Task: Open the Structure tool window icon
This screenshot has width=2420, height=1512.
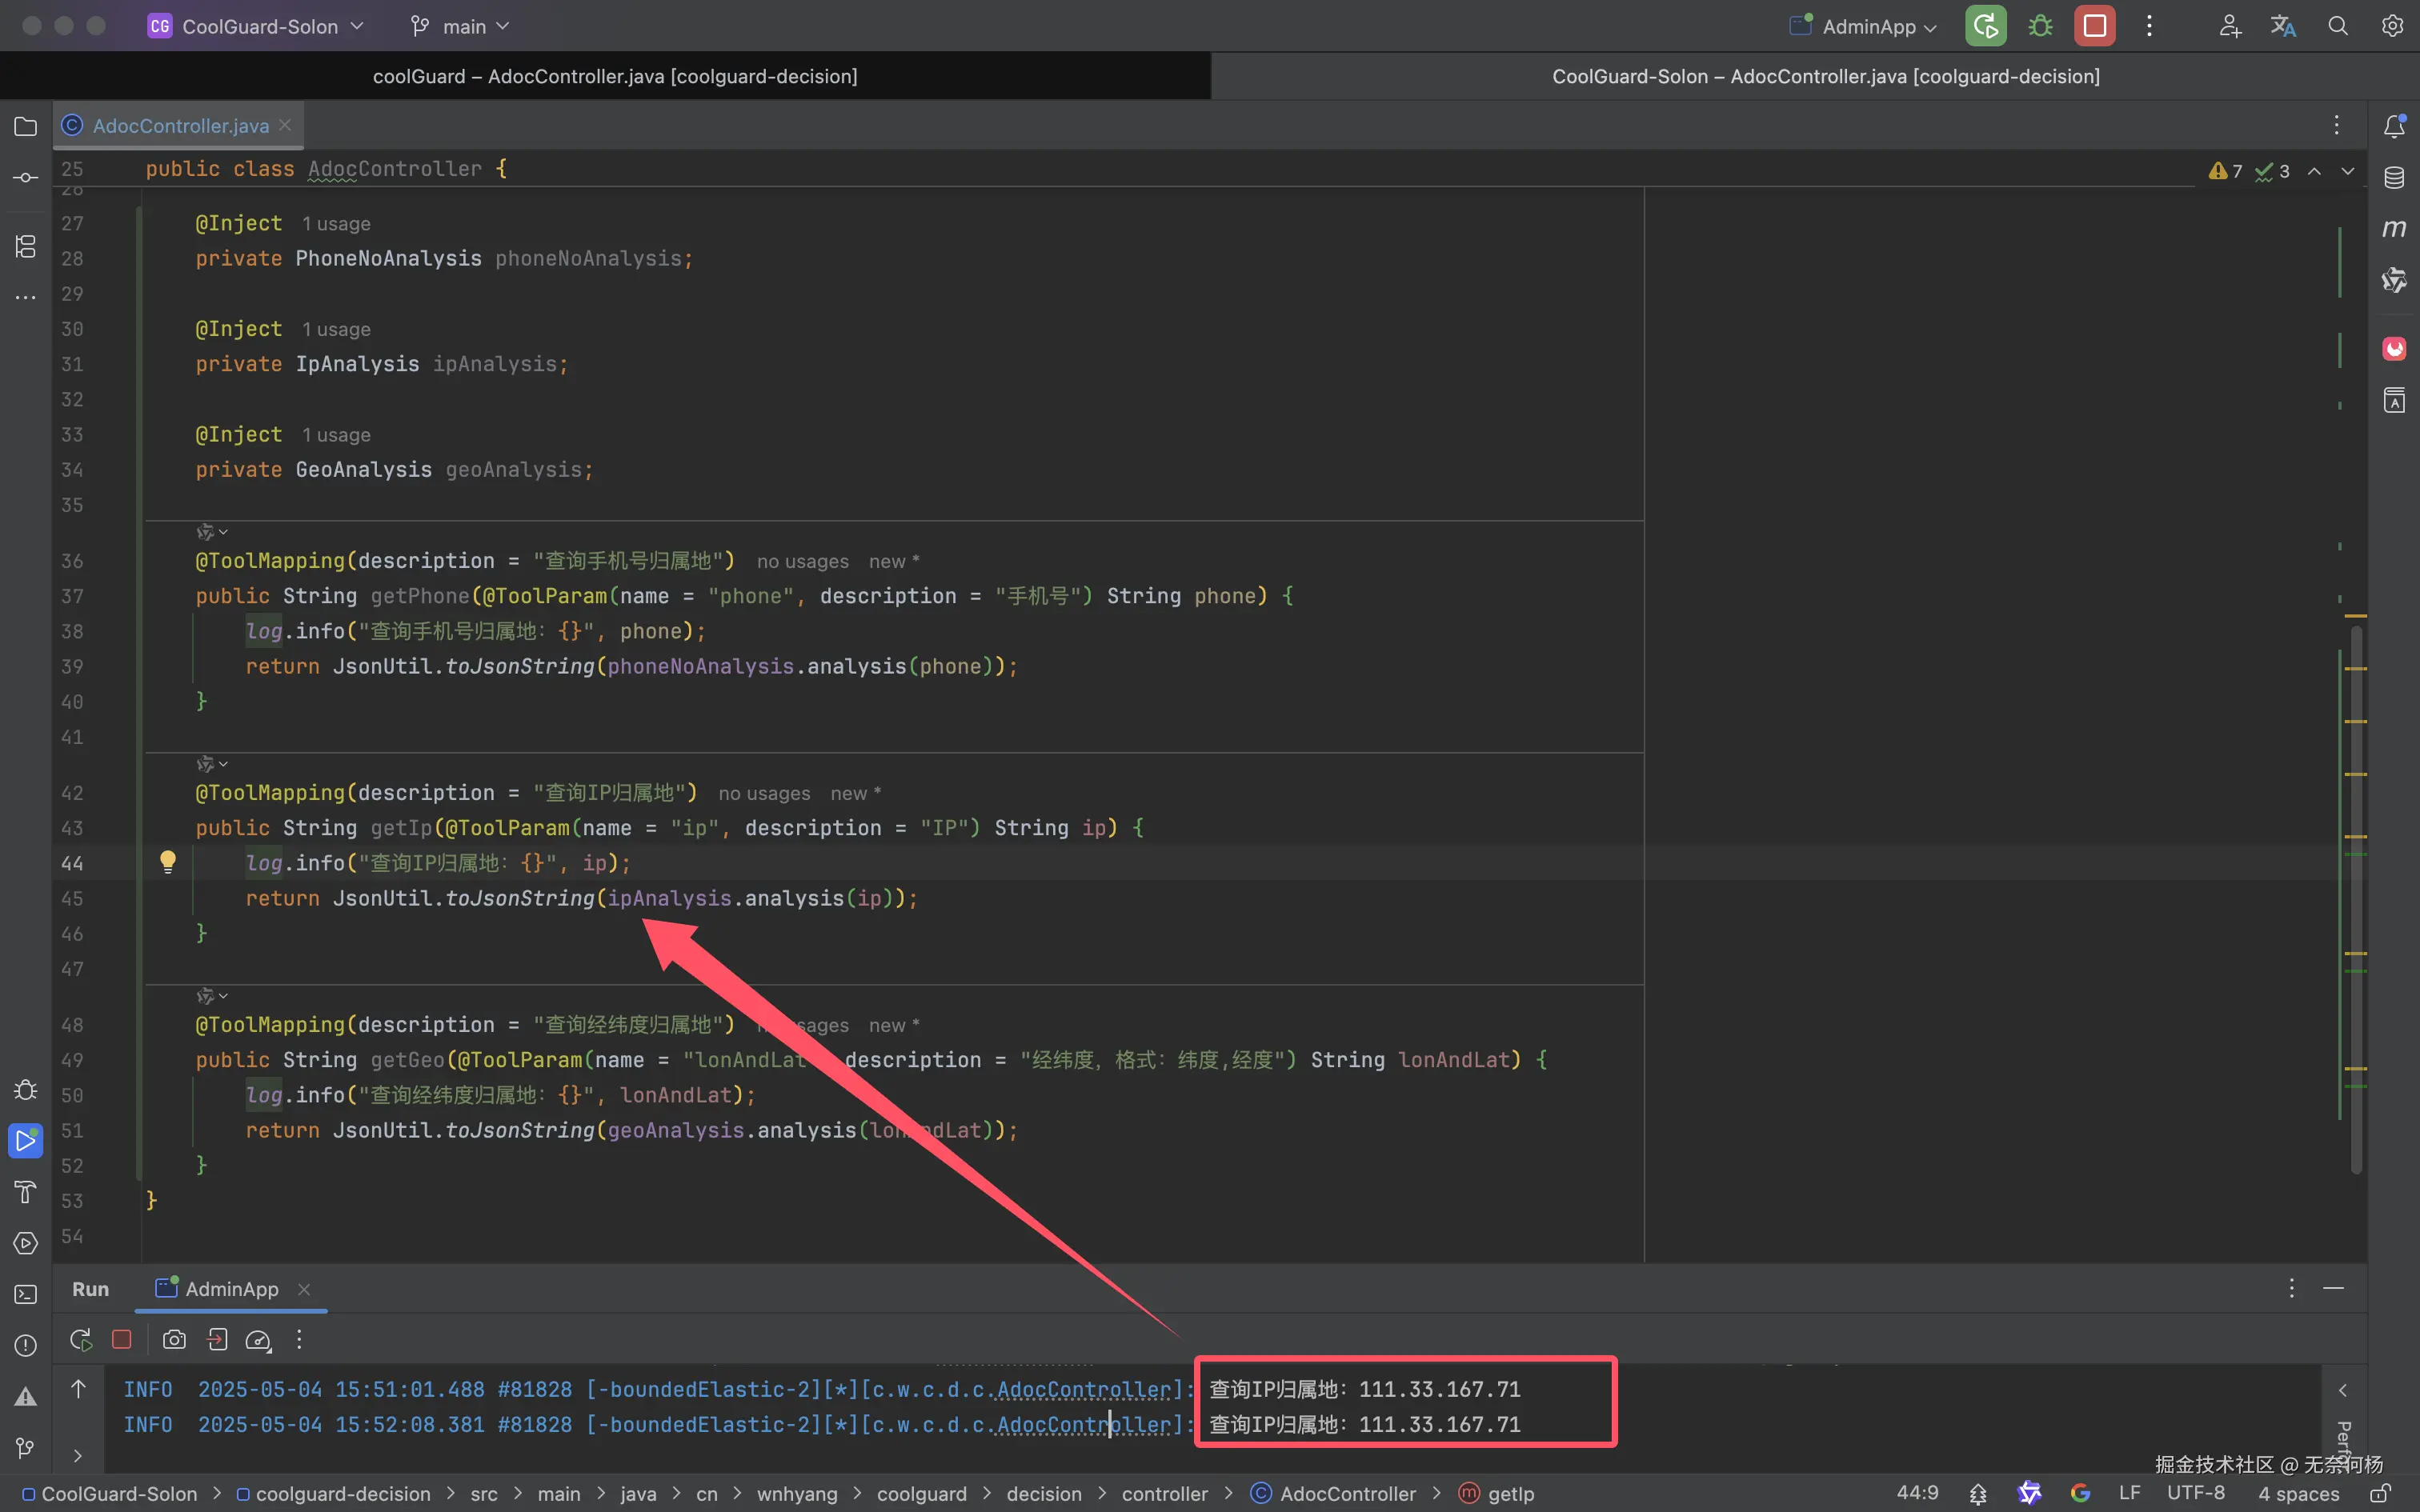Action: pyautogui.click(x=26, y=246)
